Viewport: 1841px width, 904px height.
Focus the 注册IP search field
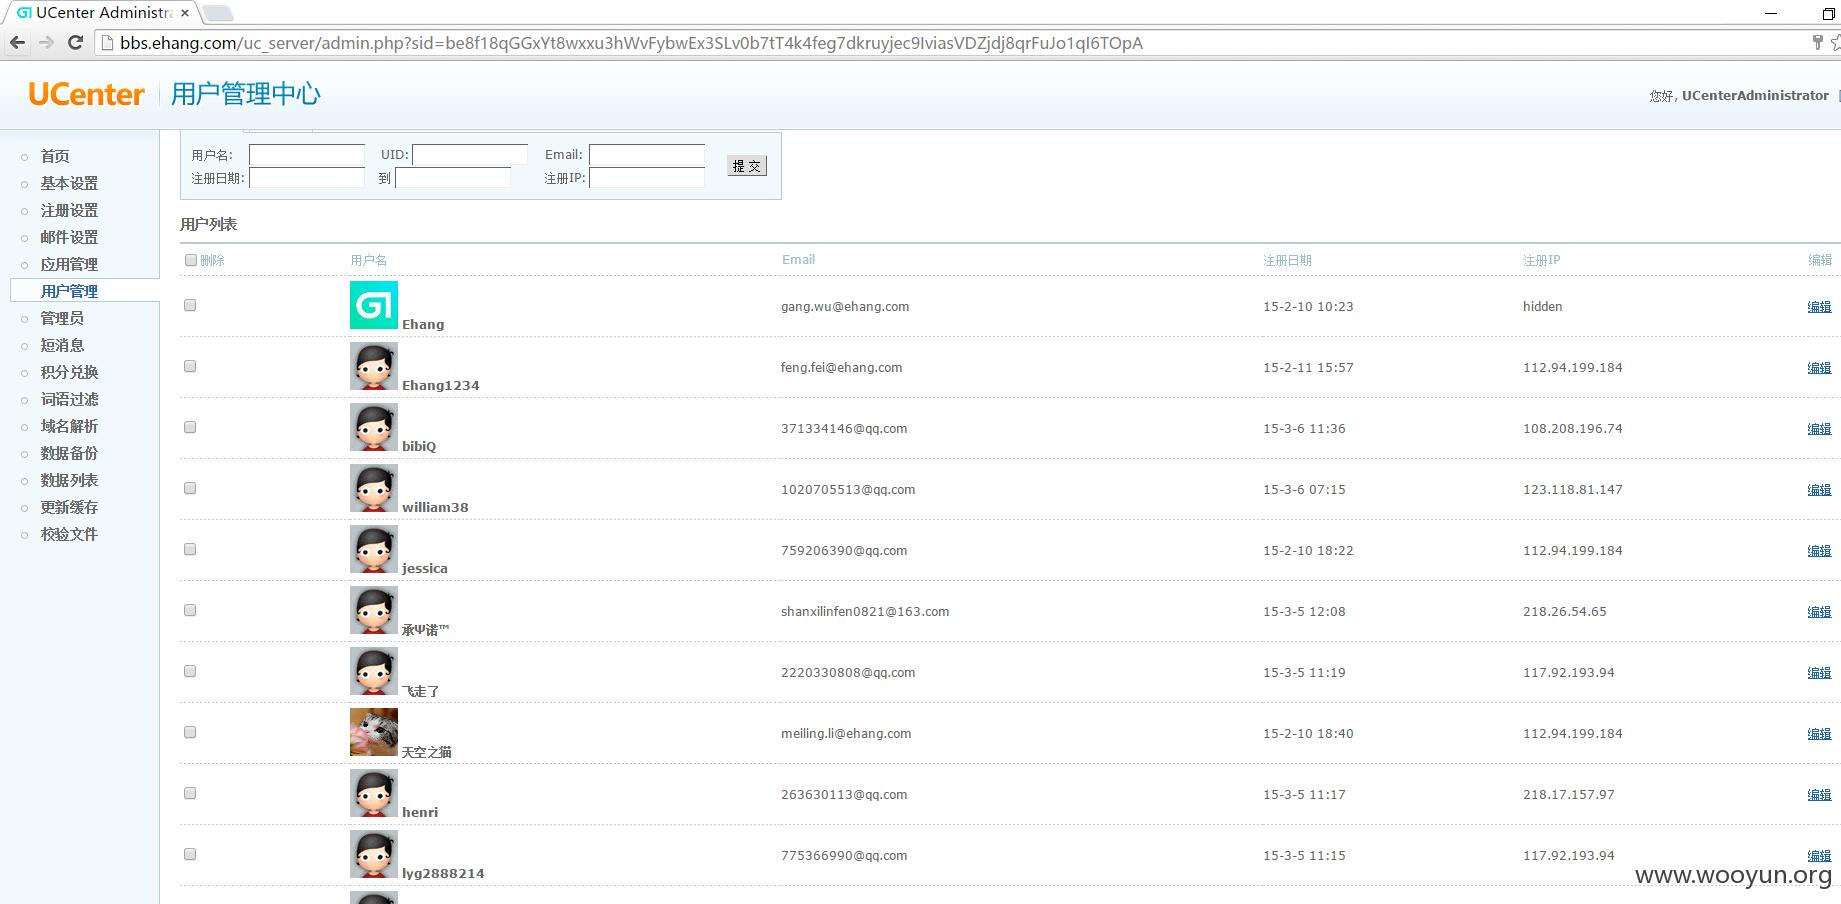coord(647,178)
